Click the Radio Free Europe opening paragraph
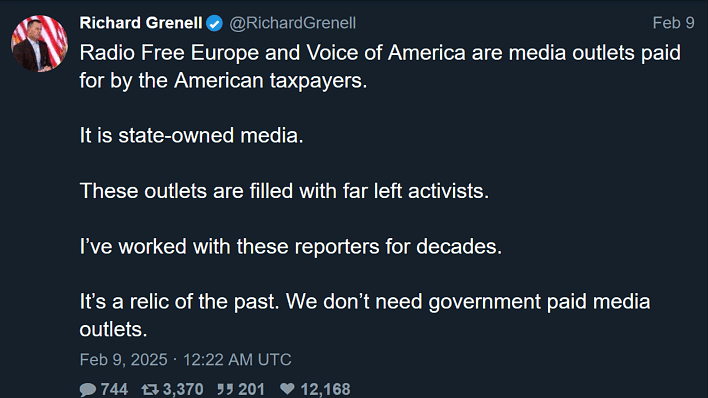 [380, 67]
